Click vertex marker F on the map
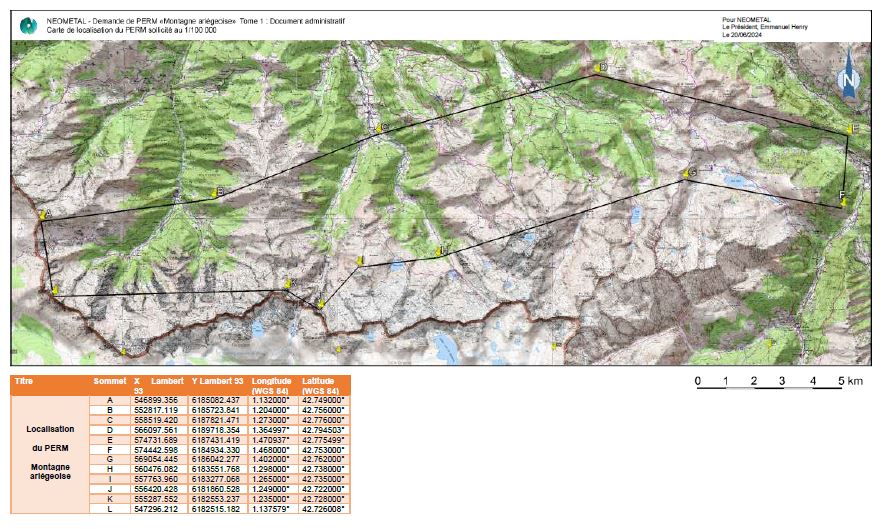This screenshot has height=529, width=884. (x=843, y=198)
